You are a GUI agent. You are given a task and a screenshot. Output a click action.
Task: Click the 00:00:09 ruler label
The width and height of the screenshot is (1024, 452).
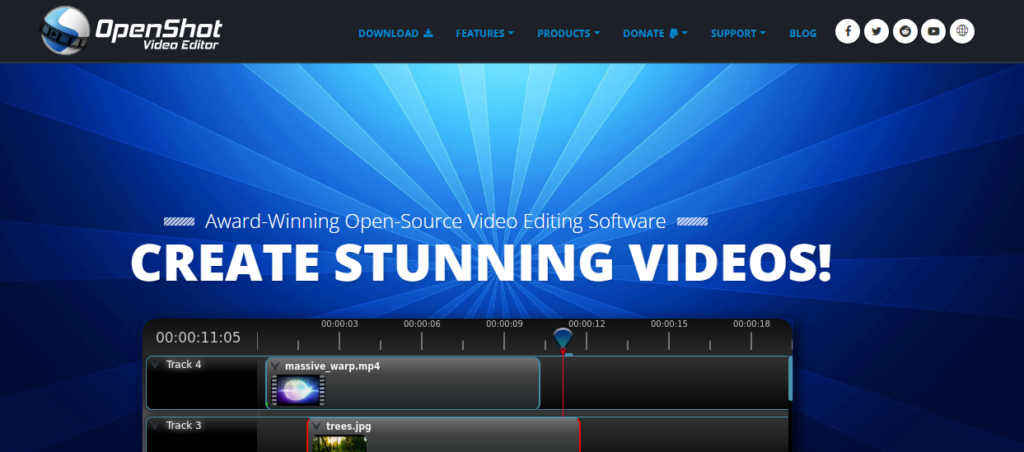click(x=504, y=324)
